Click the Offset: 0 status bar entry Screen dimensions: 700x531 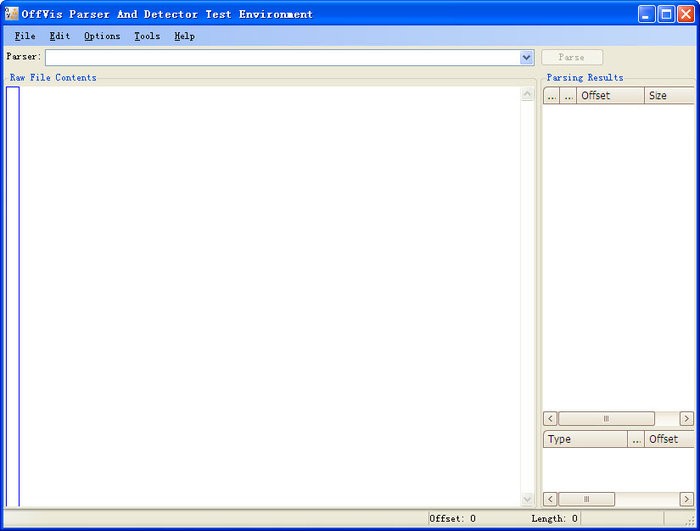coord(453,518)
